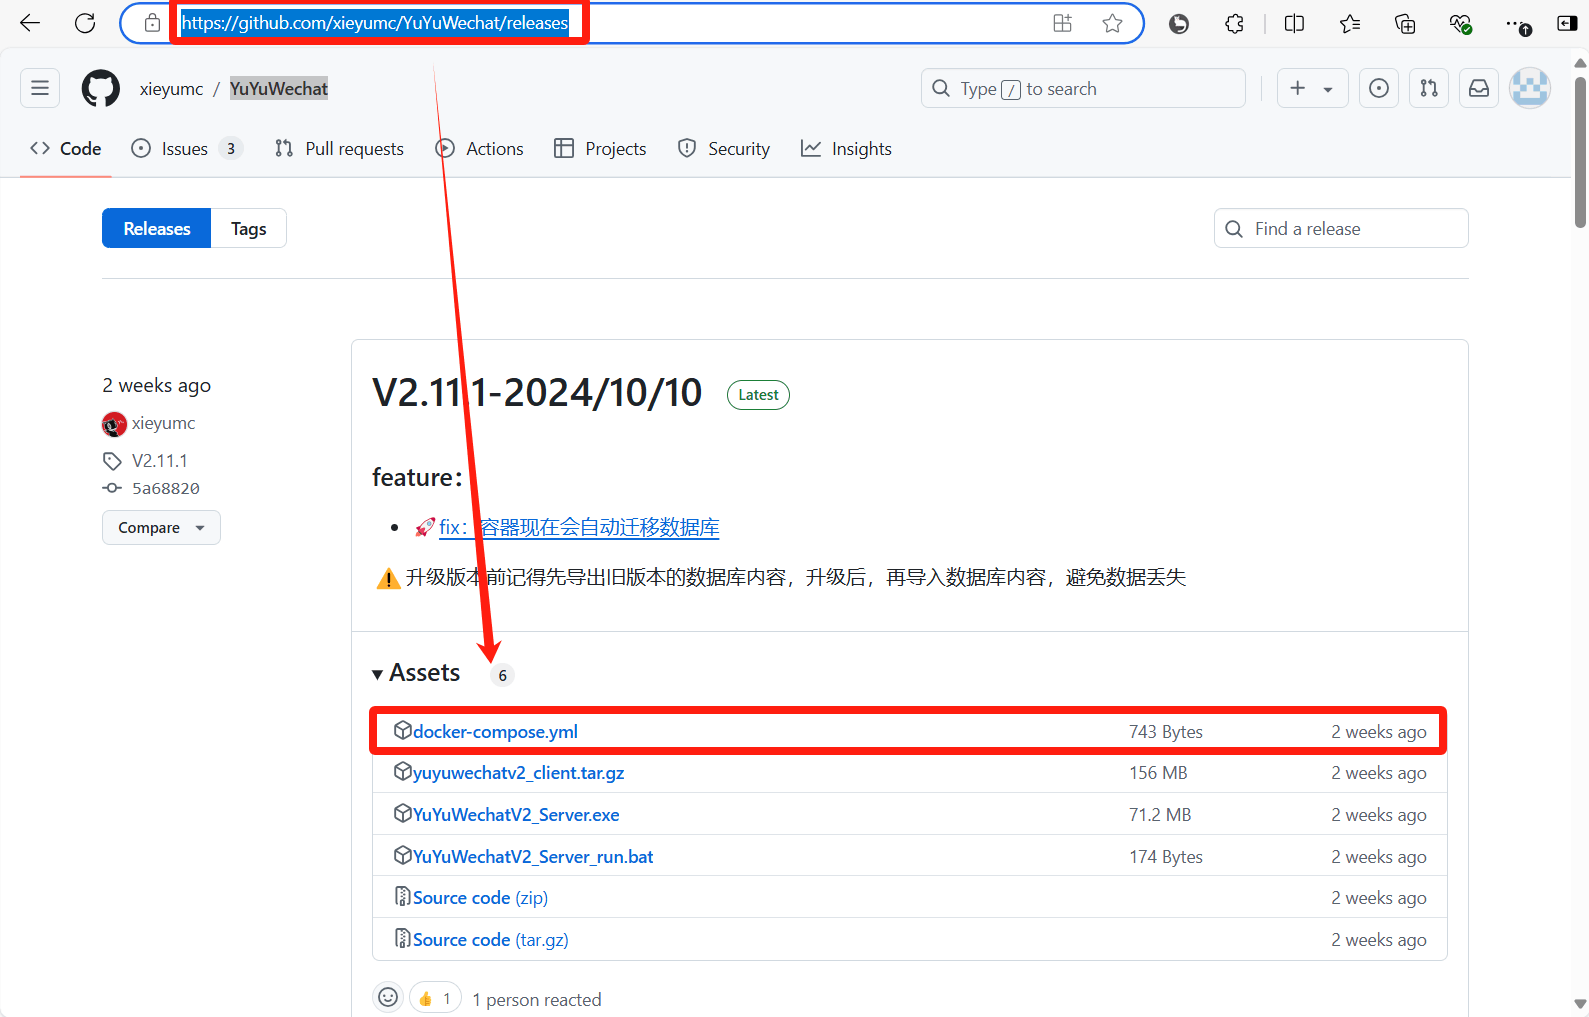This screenshot has height=1017, width=1589.
Task: Select the 743 Bytes size text
Action: coord(1166,731)
